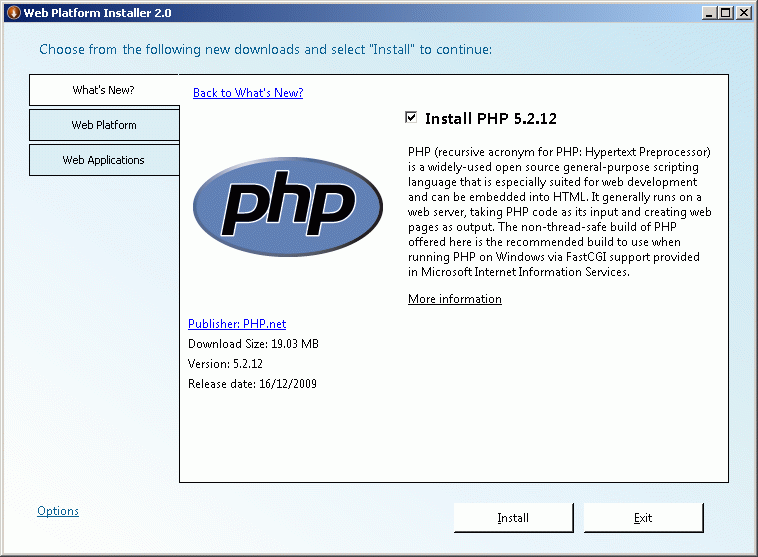Select the Download Size: 19.03 MB text
Viewport: 758px width, 557px height.
(253, 344)
